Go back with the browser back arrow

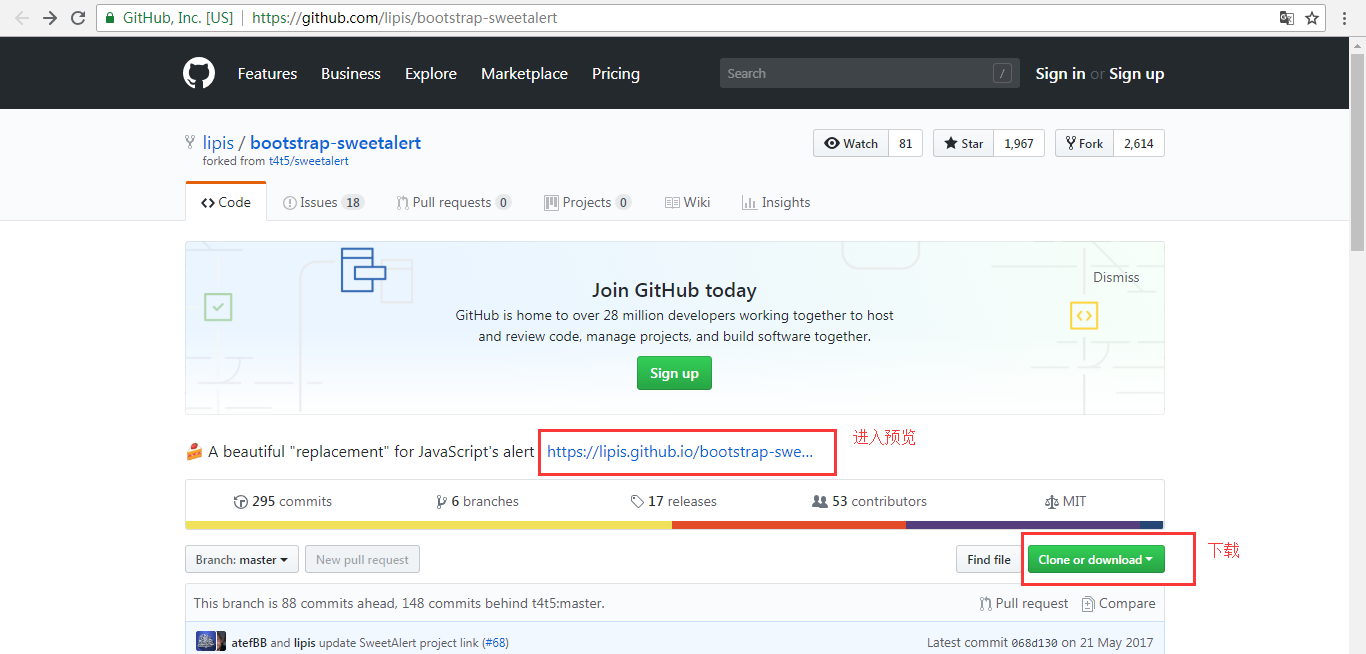tap(22, 18)
